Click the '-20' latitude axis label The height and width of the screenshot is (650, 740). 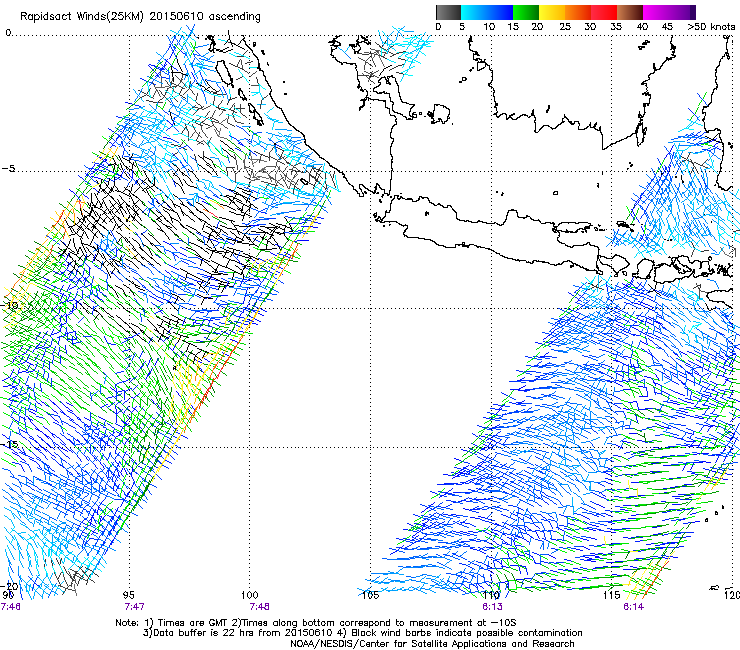(x=10, y=586)
